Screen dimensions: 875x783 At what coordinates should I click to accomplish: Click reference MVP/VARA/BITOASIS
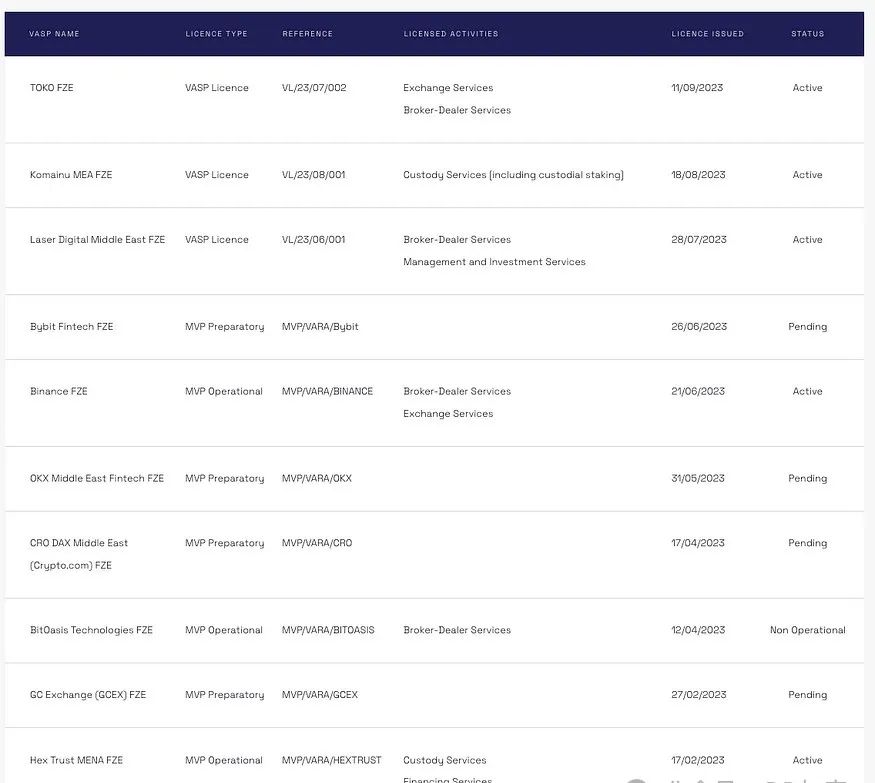(x=328, y=630)
